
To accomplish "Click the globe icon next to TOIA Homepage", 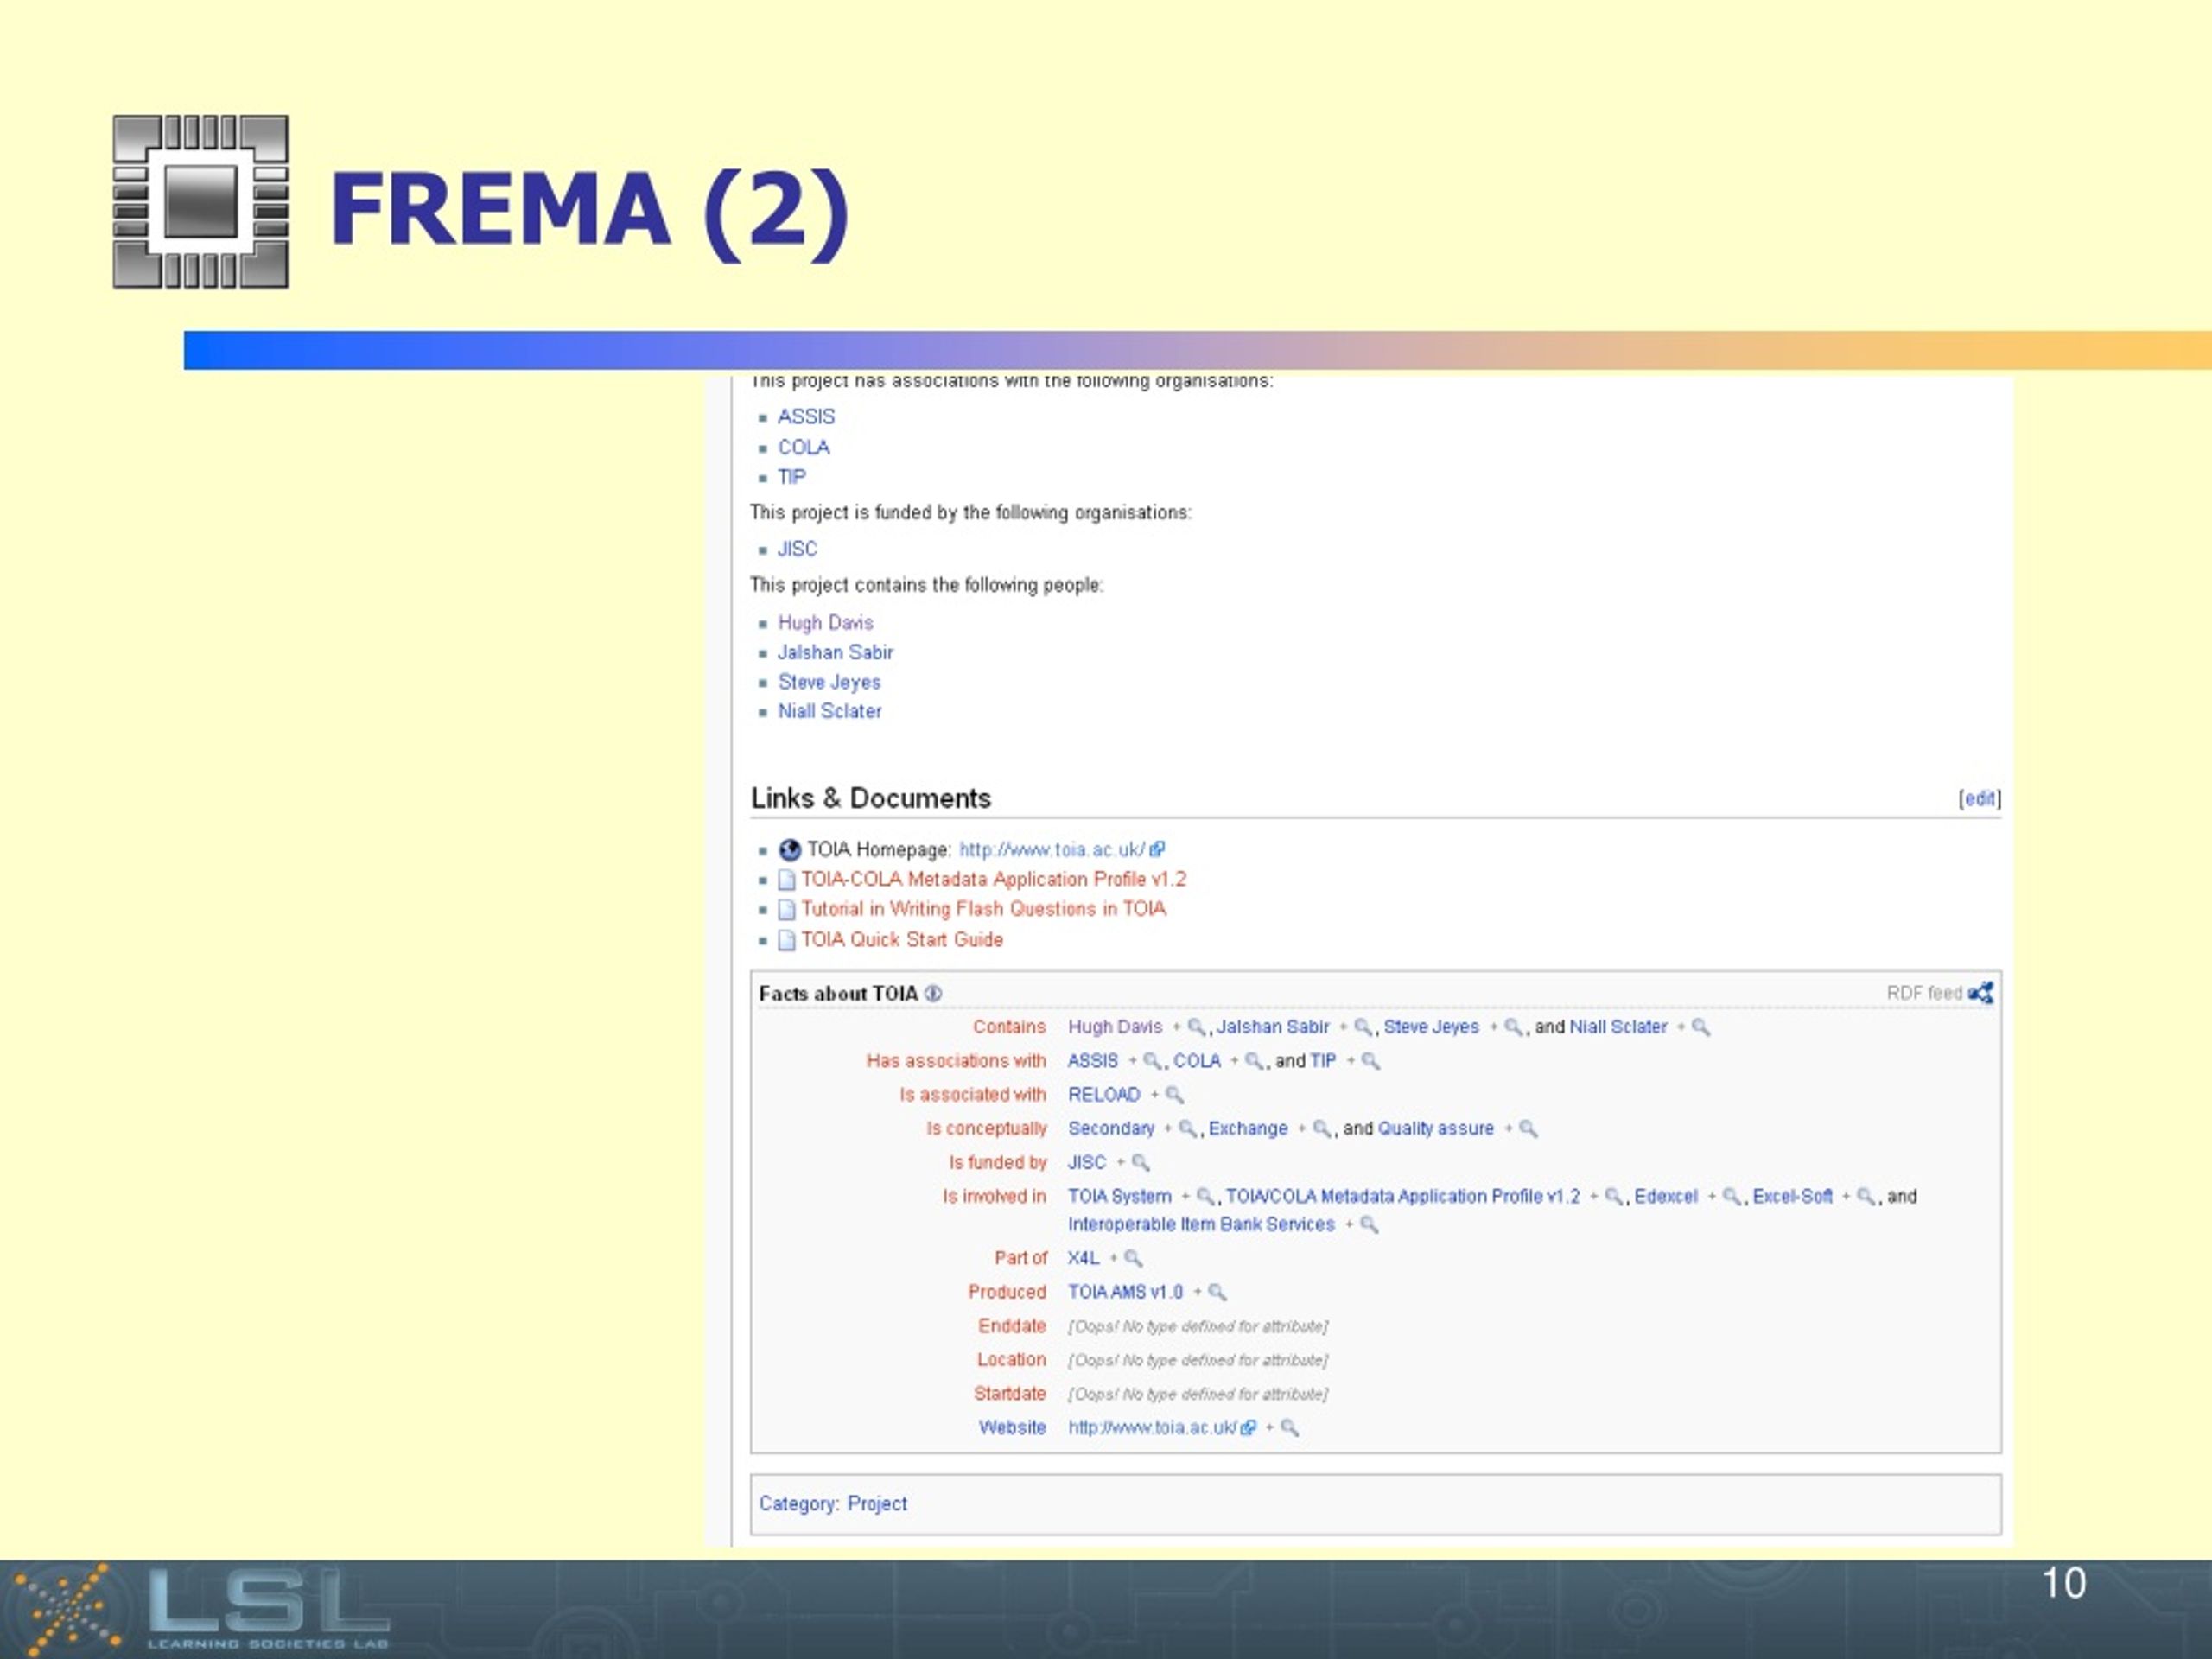I will click(x=789, y=850).
